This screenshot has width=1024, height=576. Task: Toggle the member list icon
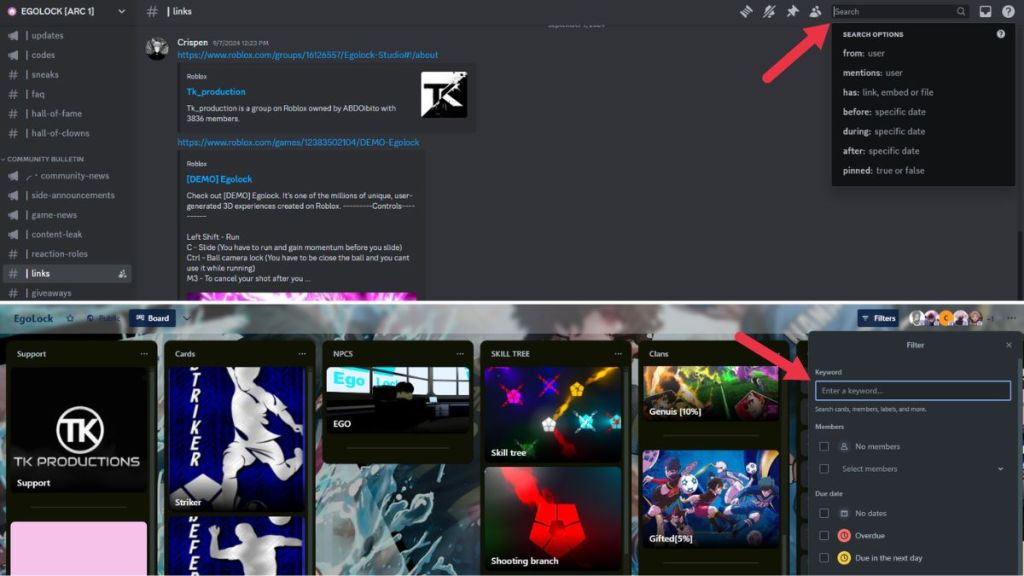815,12
